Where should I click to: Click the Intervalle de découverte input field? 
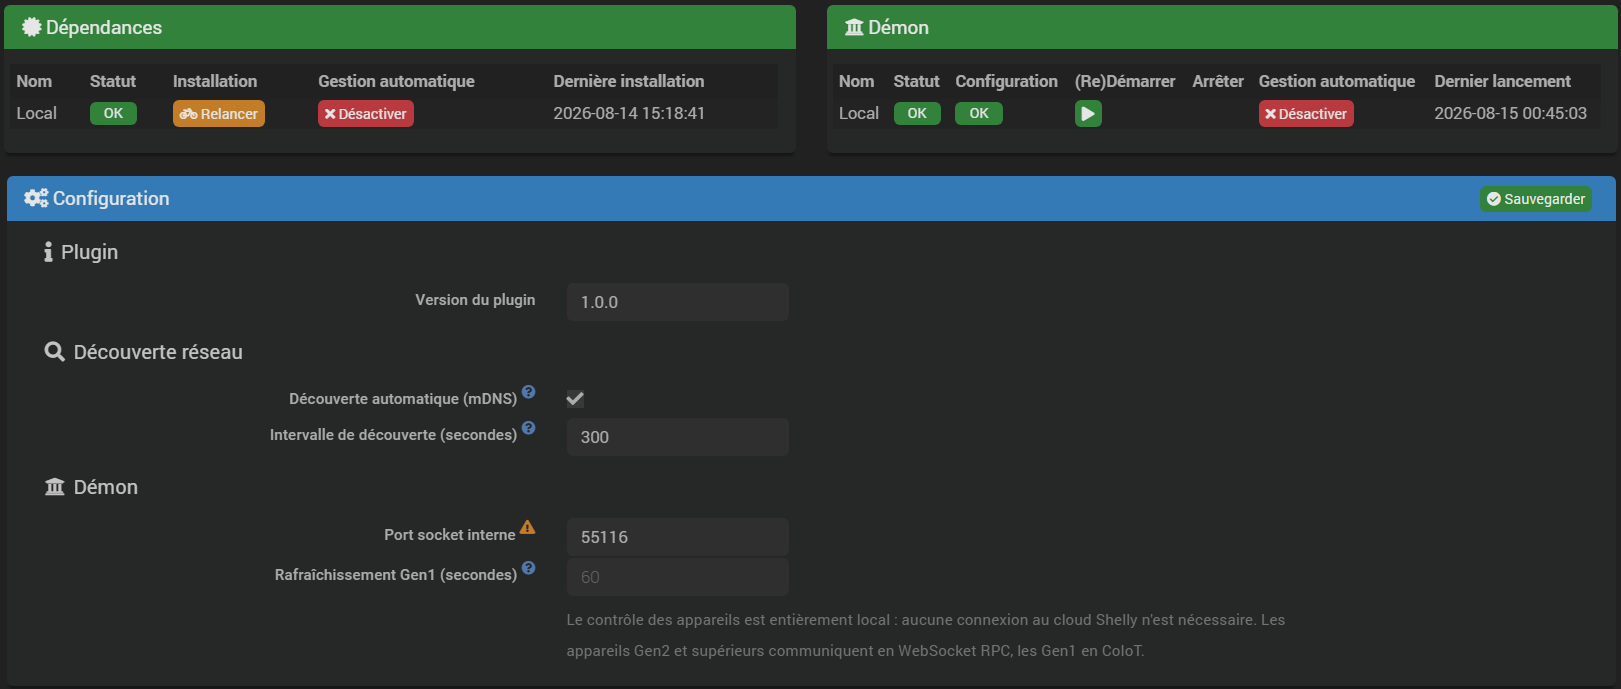point(678,437)
